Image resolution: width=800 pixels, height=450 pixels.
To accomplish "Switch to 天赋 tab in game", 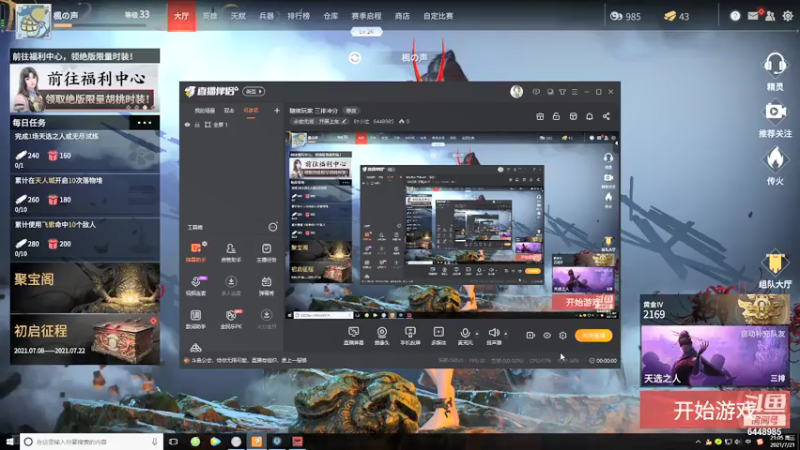I will (238, 16).
